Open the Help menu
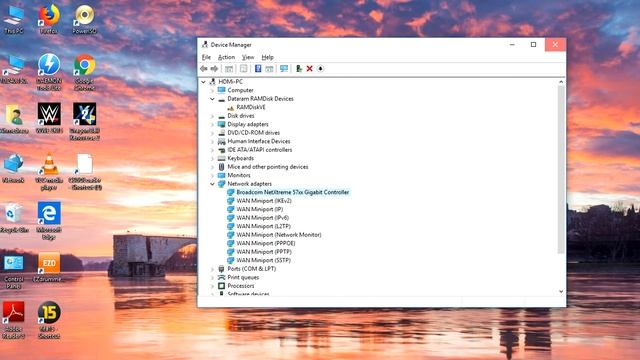Image resolution: width=640 pixels, height=360 pixels. pos(267,57)
